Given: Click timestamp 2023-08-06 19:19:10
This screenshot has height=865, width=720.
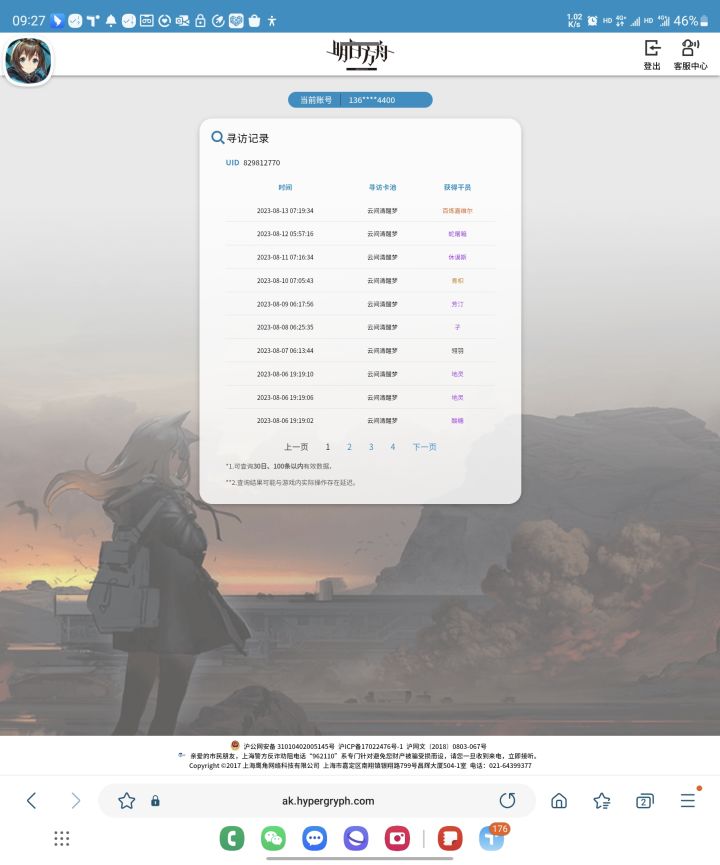Looking at the screenshot, I should point(285,374).
